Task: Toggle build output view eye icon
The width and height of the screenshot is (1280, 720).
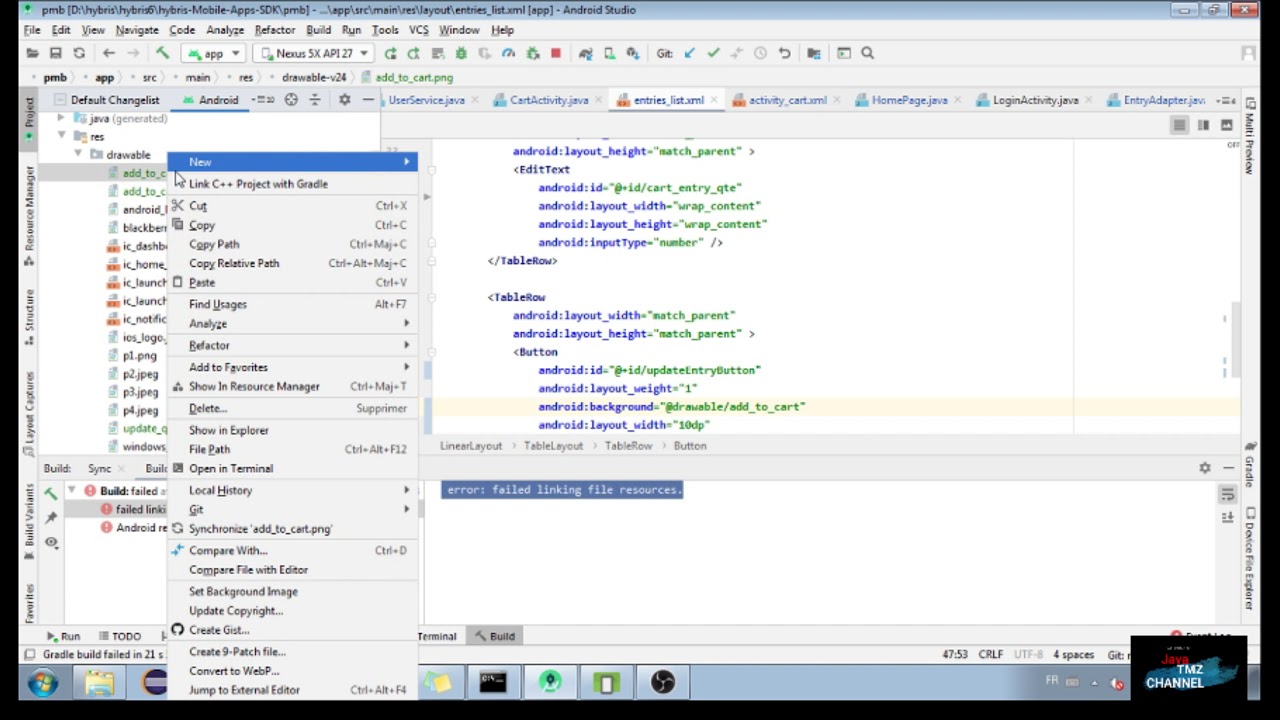Action: click(51, 541)
